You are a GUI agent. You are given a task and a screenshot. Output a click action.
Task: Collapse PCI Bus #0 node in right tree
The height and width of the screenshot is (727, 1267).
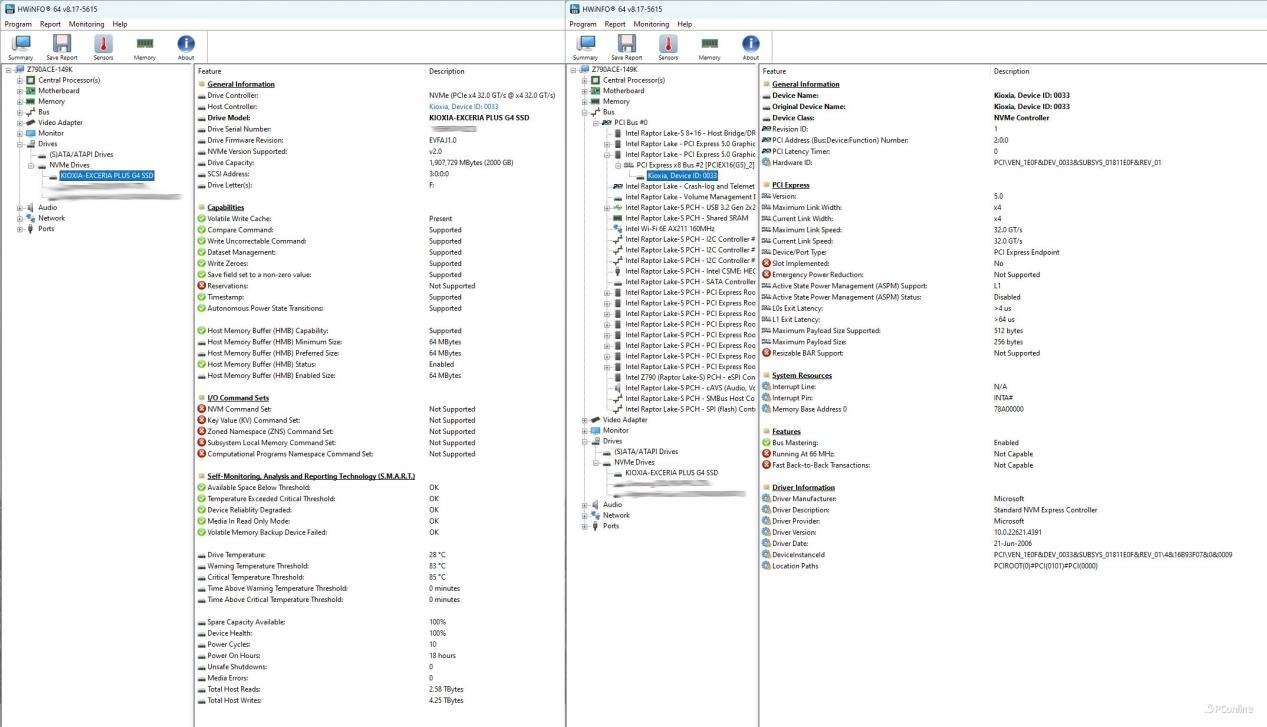(595, 122)
